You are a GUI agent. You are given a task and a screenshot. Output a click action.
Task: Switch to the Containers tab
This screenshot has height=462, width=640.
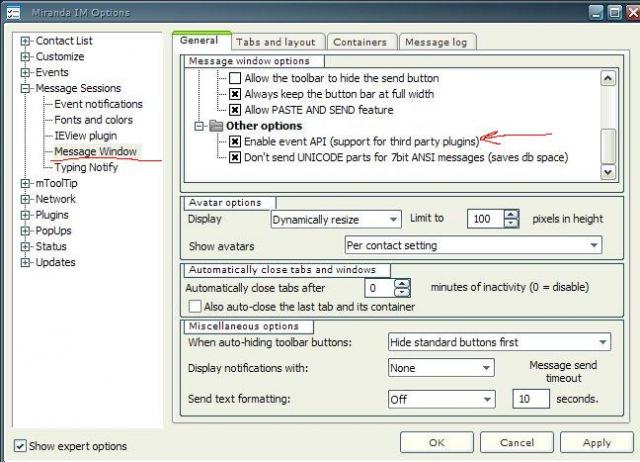360,42
